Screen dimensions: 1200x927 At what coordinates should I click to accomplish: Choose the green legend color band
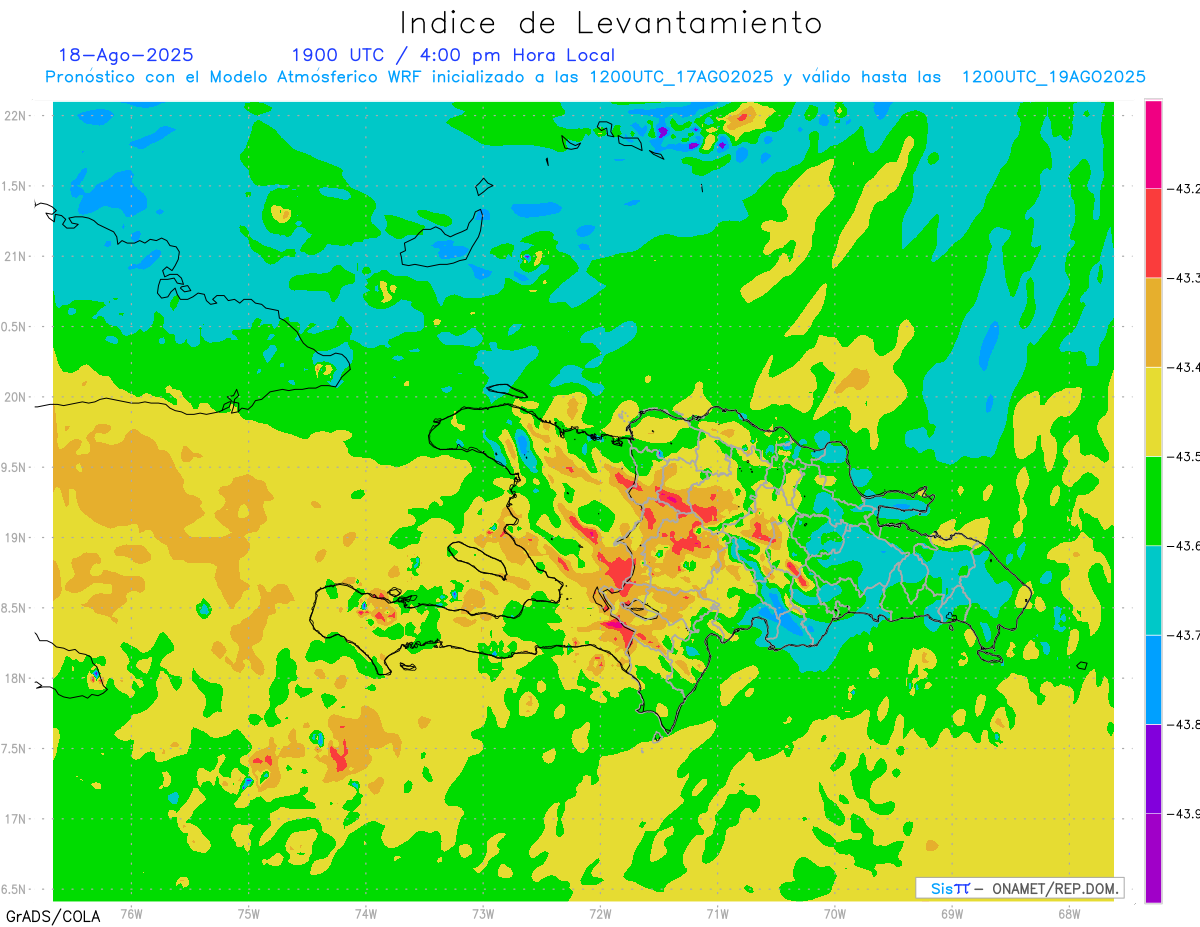[x=1153, y=500]
